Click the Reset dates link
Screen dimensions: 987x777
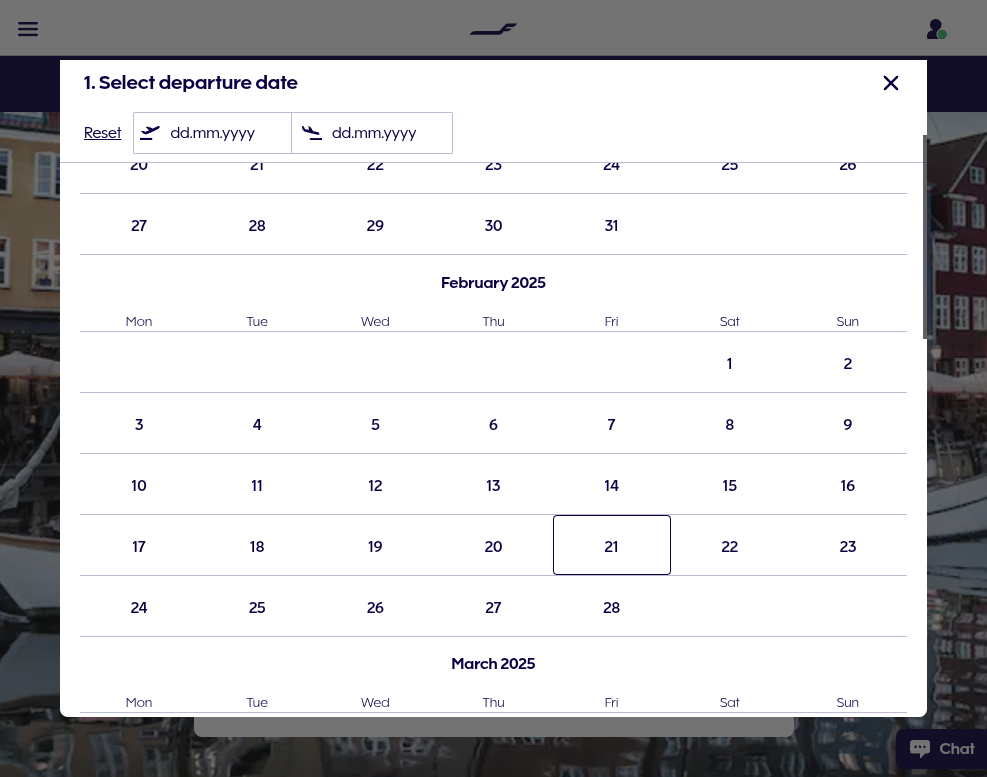pos(103,133)
